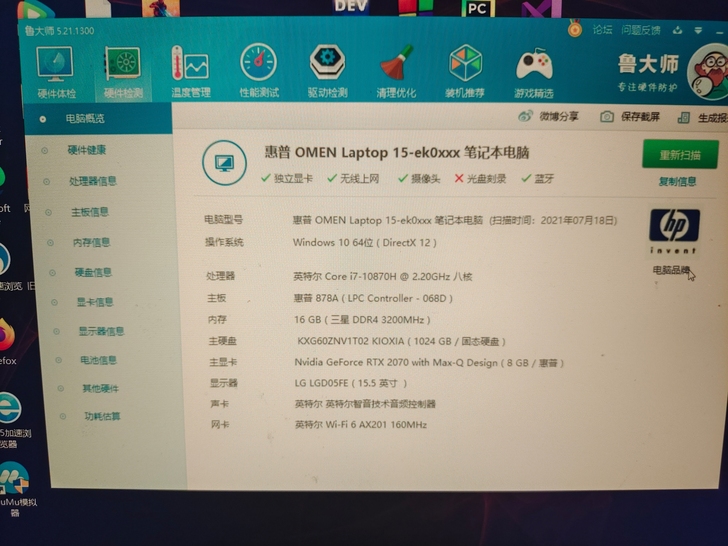Click the 鲁大师 mascot avatar
728x546 pixels.
(x=708, y=71)
